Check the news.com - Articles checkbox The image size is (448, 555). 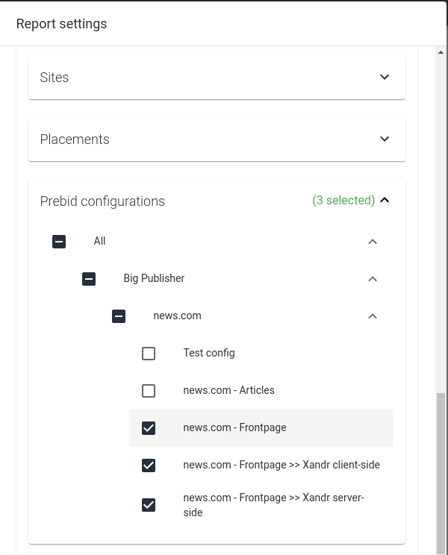[148, 391]
